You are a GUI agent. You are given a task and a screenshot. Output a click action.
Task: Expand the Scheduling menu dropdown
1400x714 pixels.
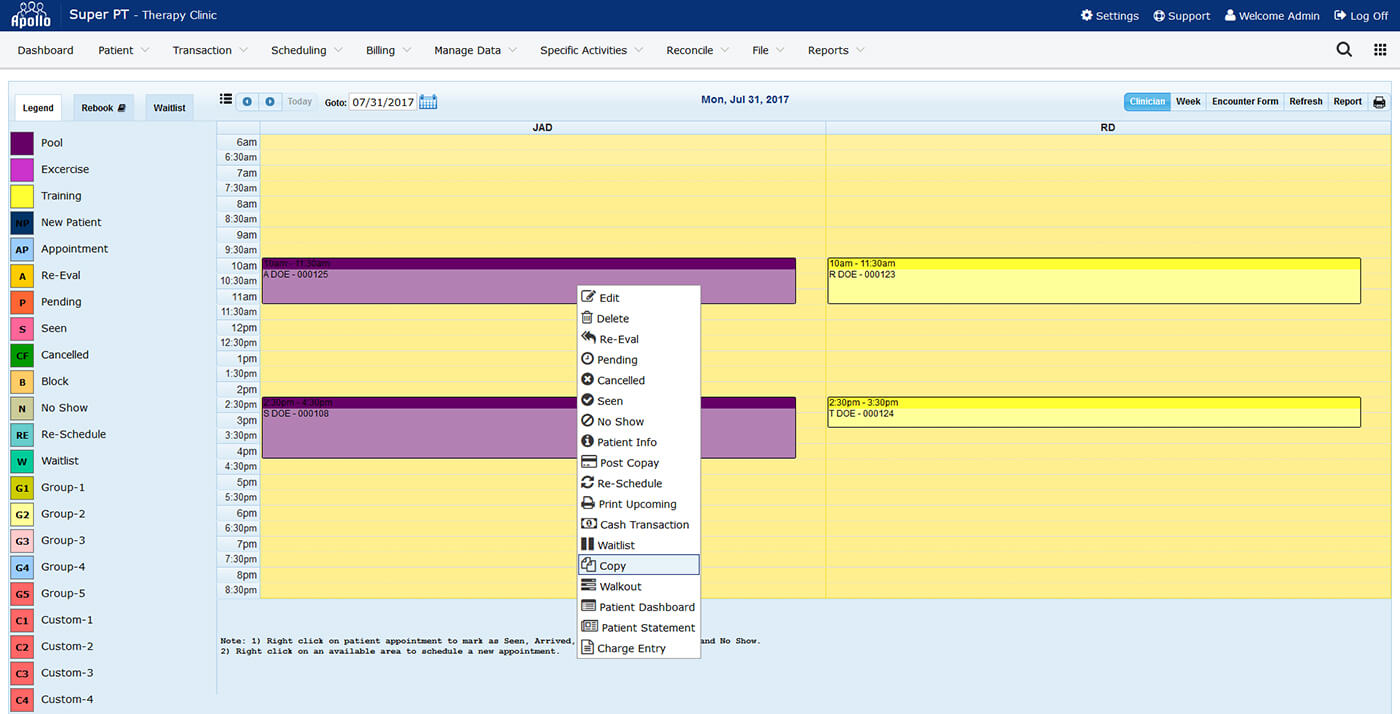tap(306, 50)
